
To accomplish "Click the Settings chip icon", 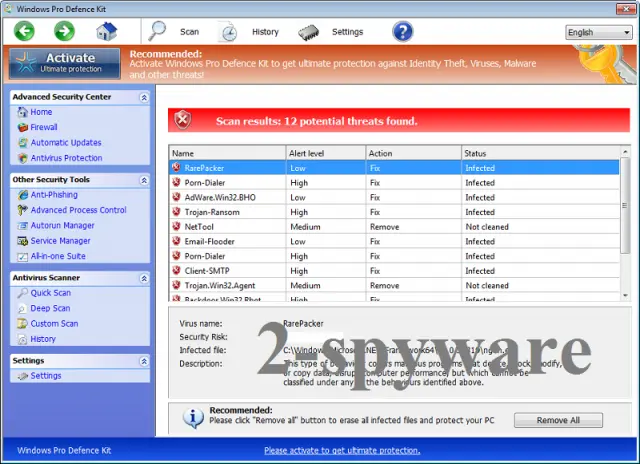I will point(309,33).
